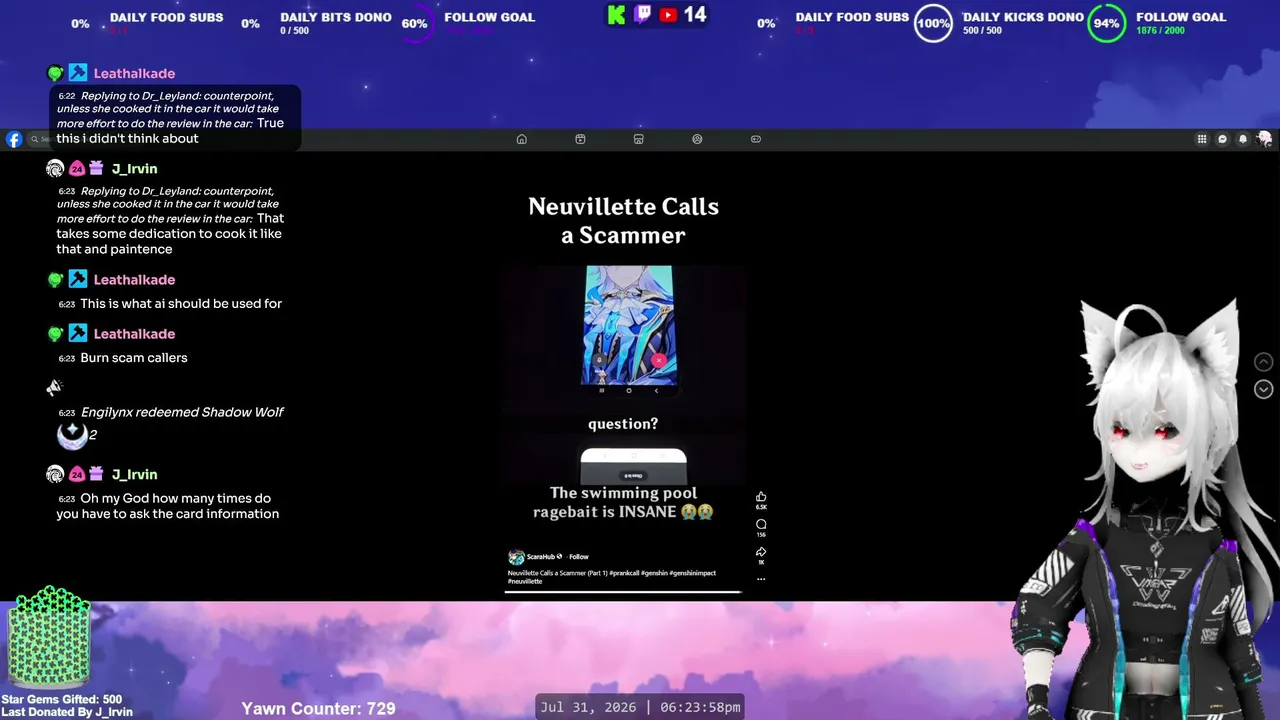Seek the reel progress bar
The image size is (1280, 720).
(622, 592)
